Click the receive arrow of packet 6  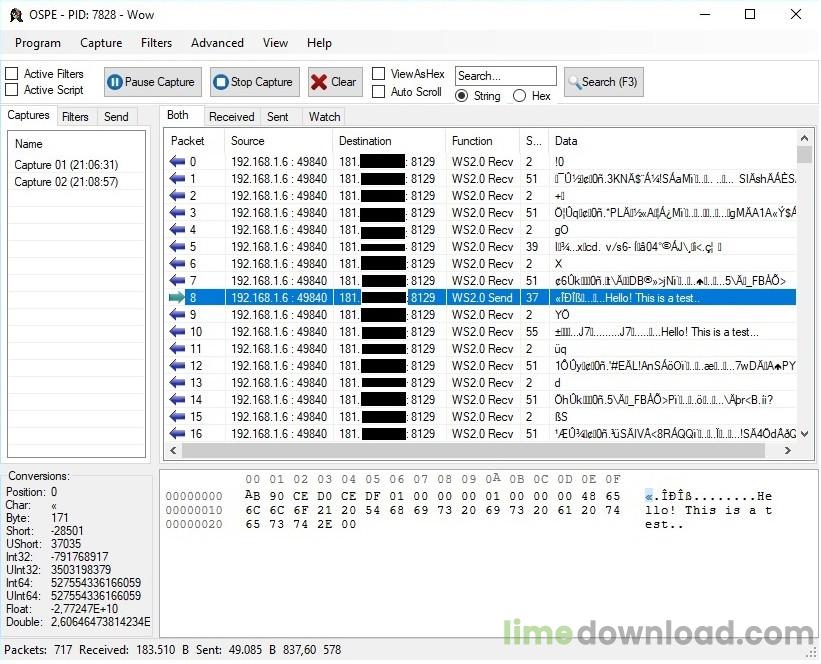pyautogui.click(x=177, y=263)
